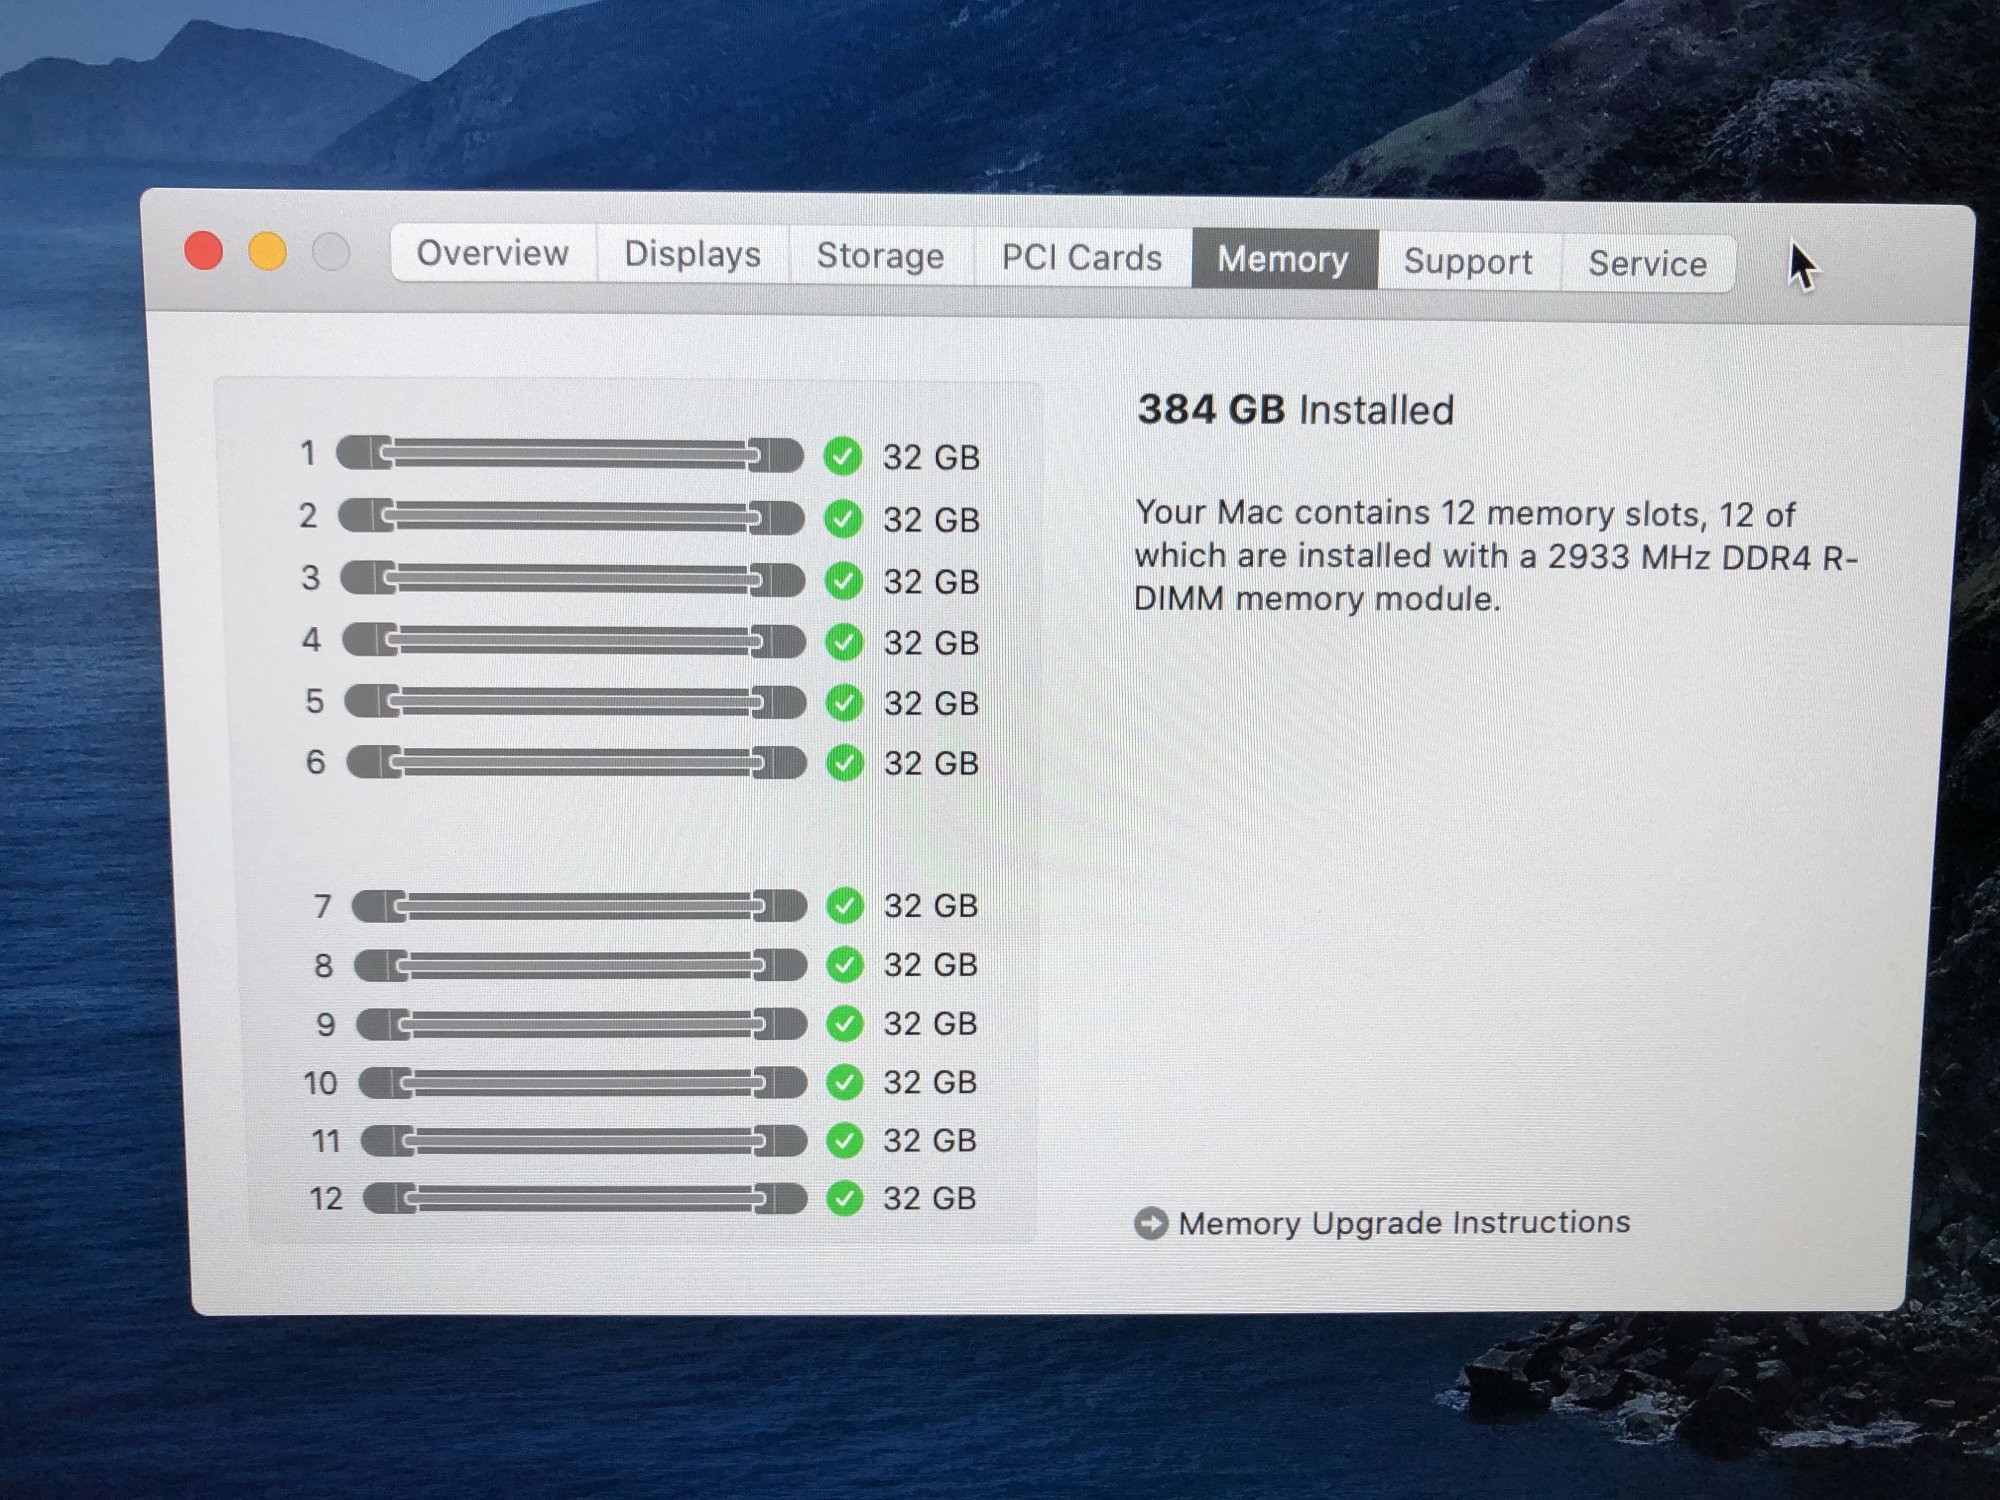
Task: Select the Storage tab
Action: 880,257
